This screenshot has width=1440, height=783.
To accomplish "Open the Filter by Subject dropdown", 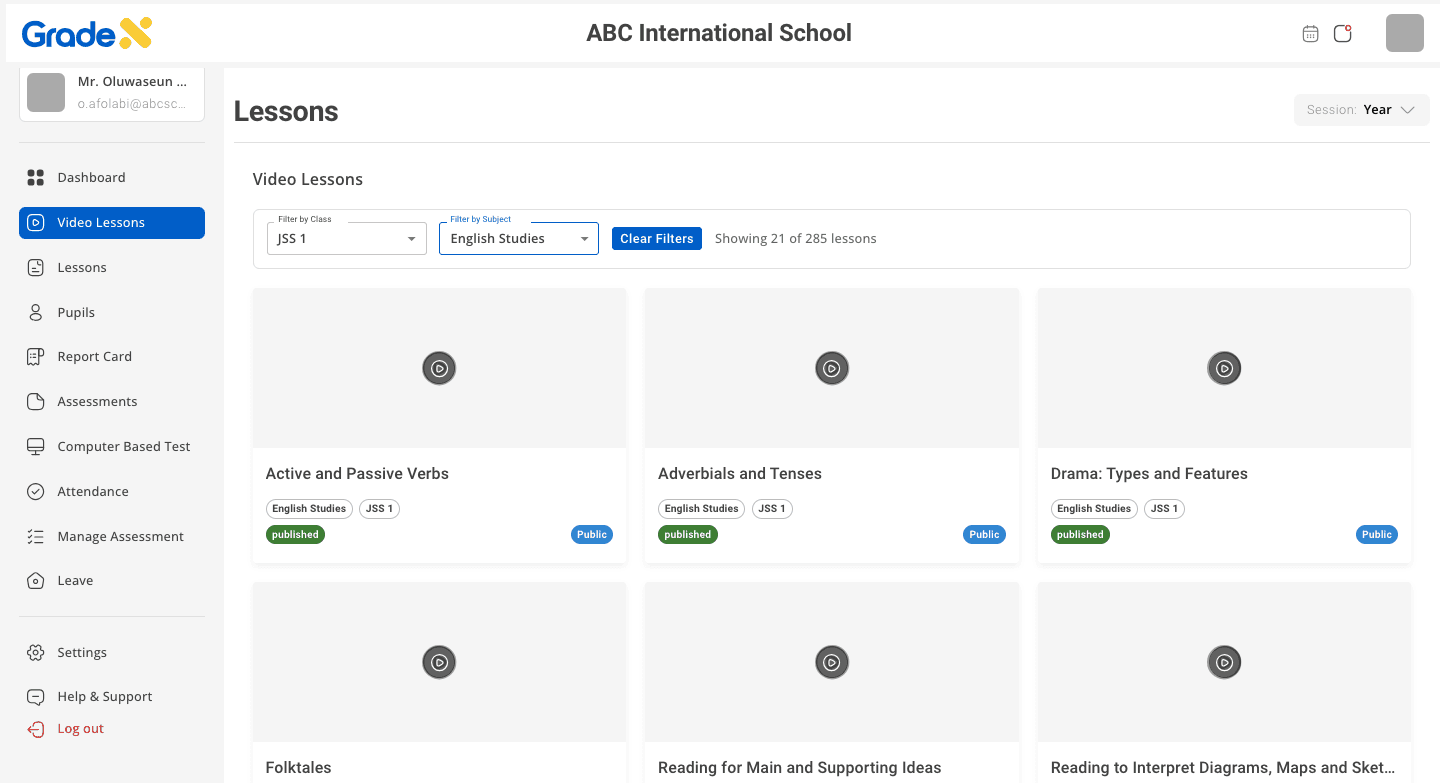I will point(518,239).
